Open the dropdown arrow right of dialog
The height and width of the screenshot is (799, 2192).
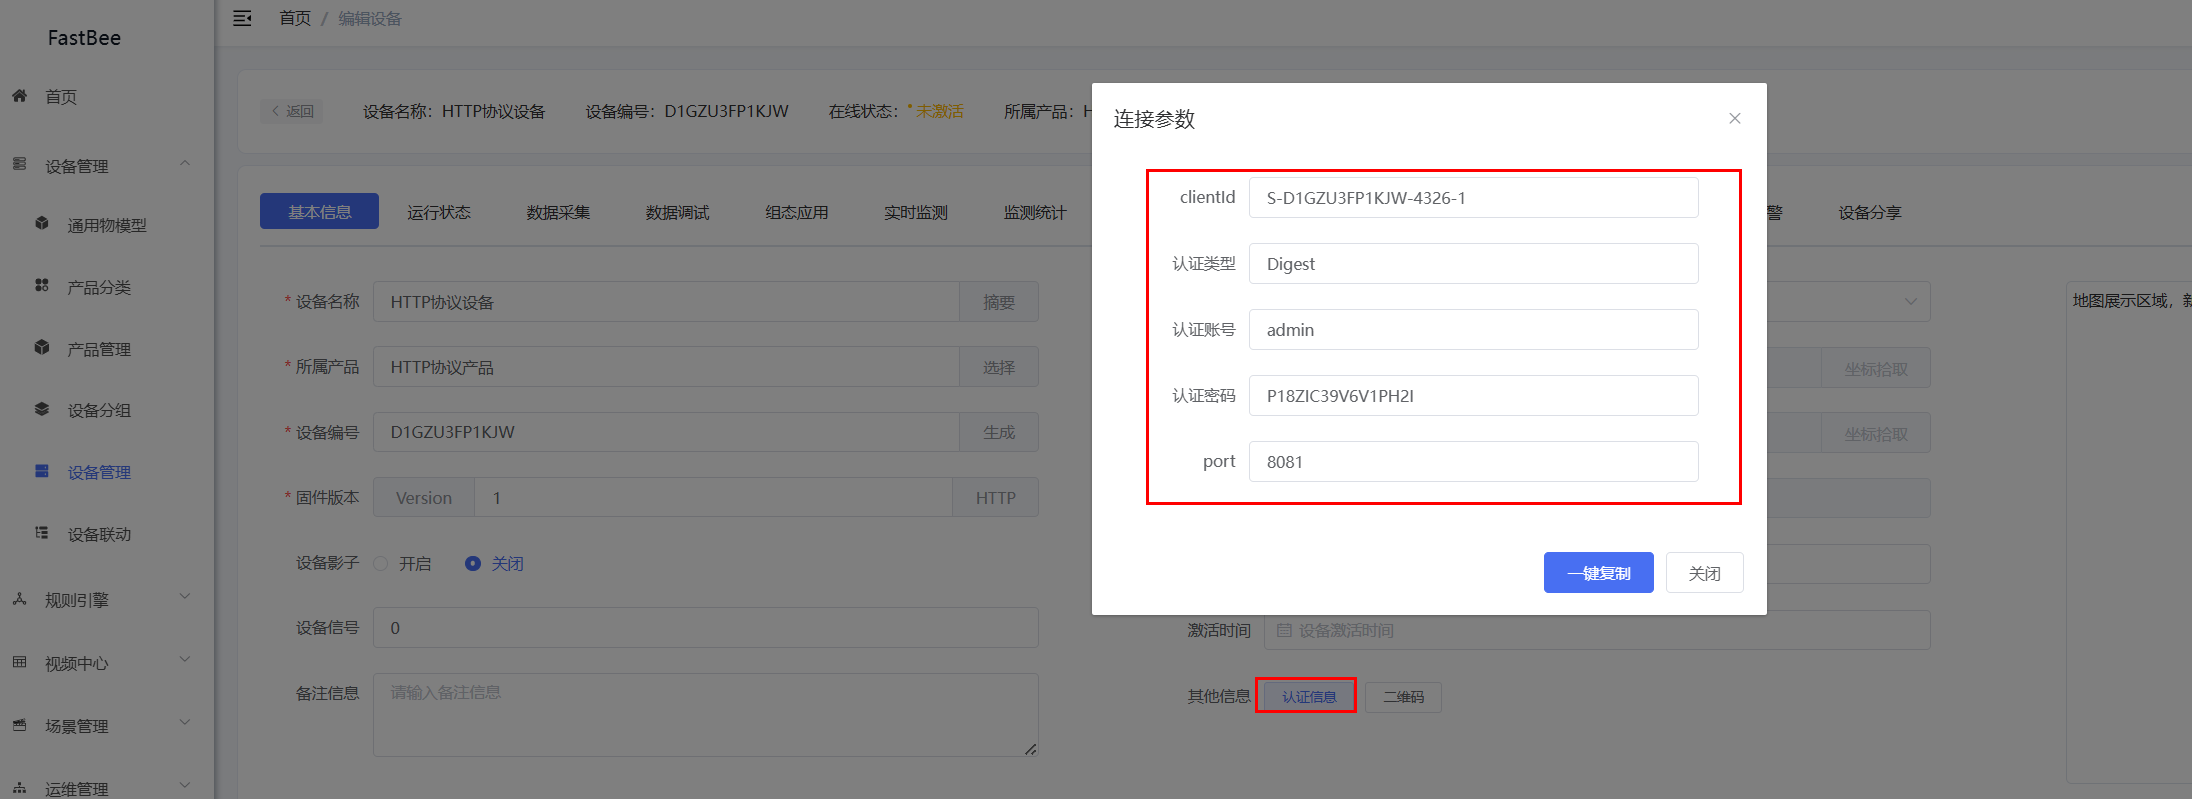(x=1911, y=302)
